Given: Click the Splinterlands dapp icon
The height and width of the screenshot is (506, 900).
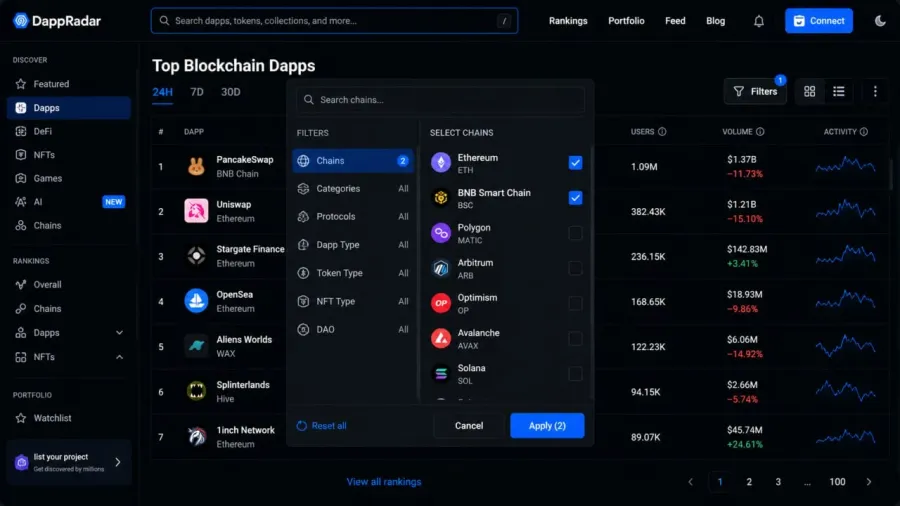Looking at the screenshot, I should tap(196, 391).
